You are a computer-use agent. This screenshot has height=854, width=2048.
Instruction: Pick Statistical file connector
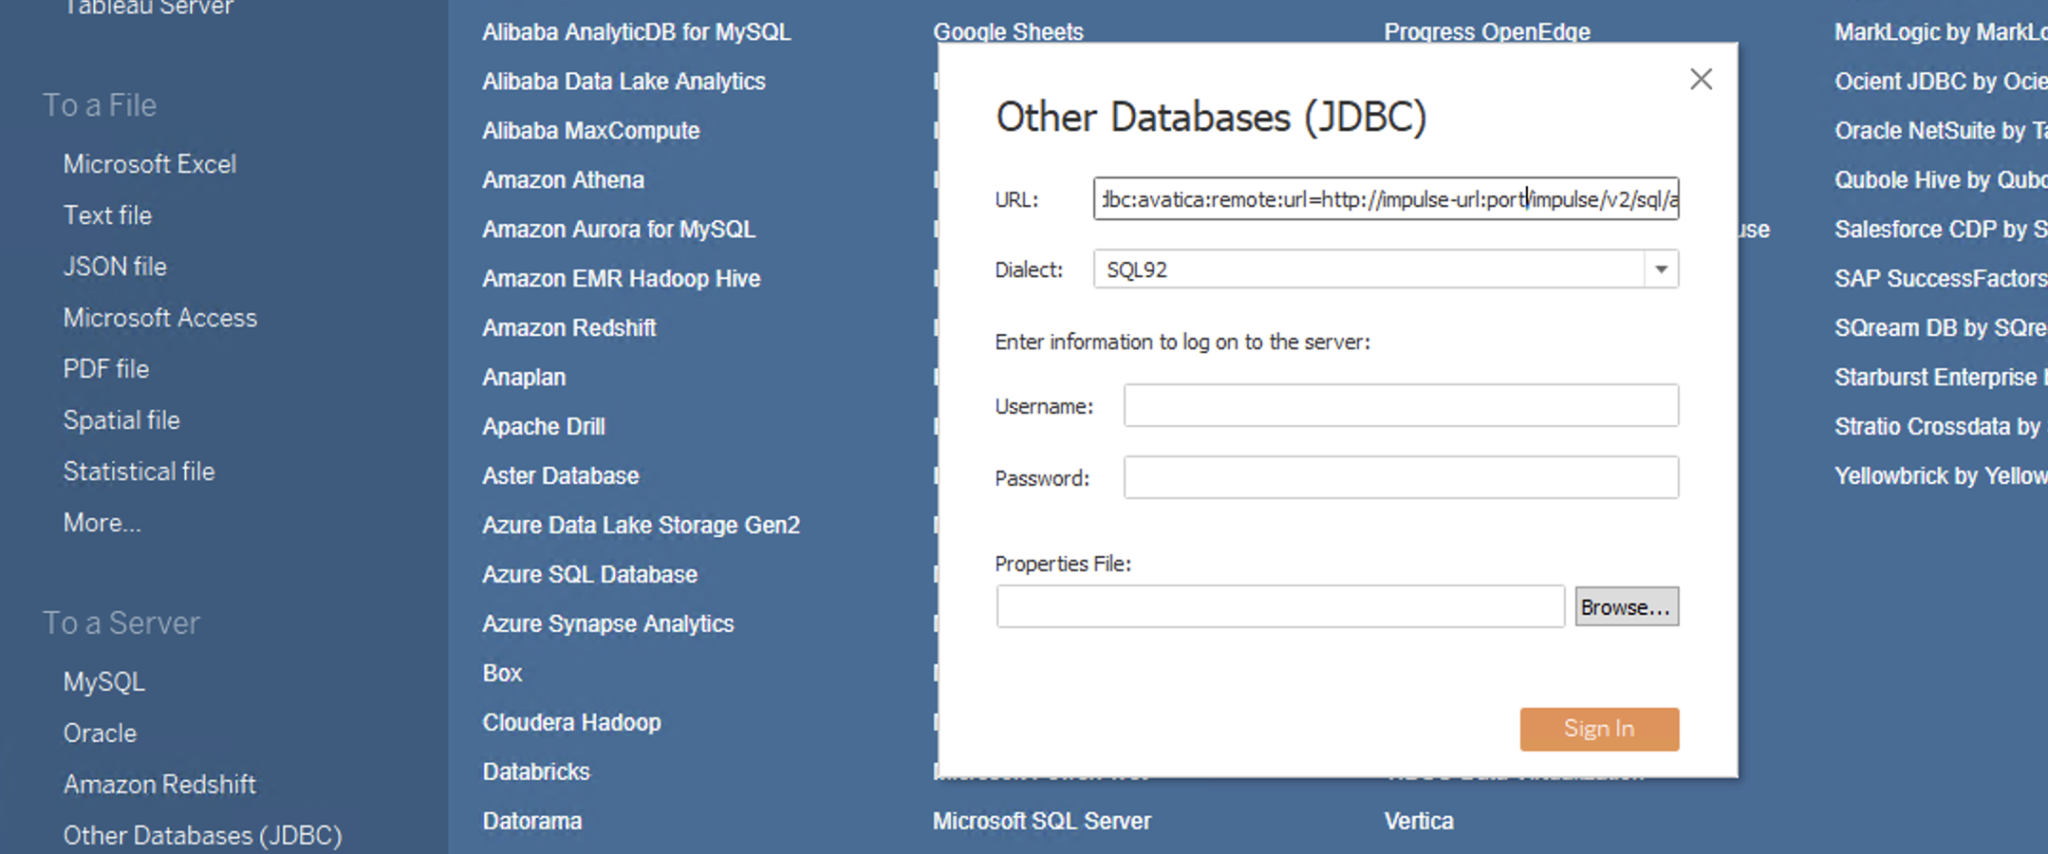(x=139, y=471)
